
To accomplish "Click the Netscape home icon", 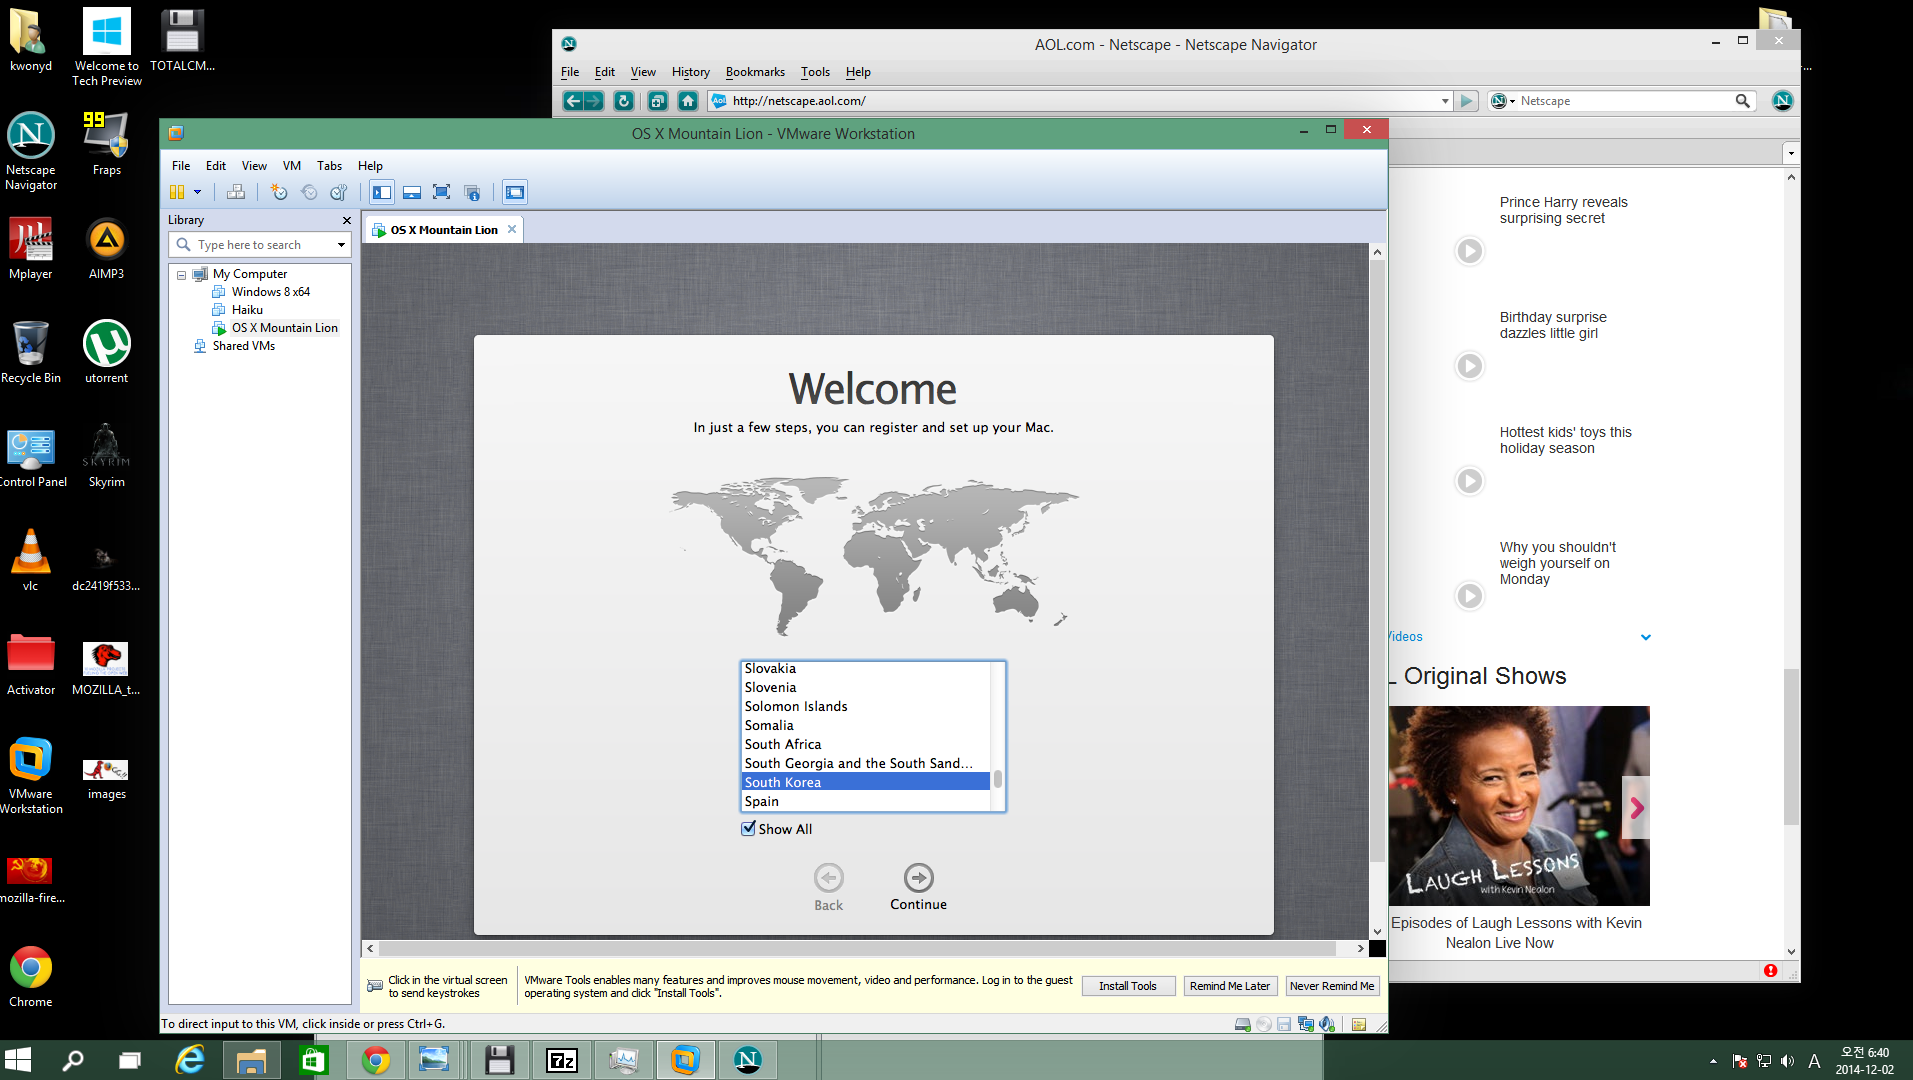I will (x=688, y=101).
